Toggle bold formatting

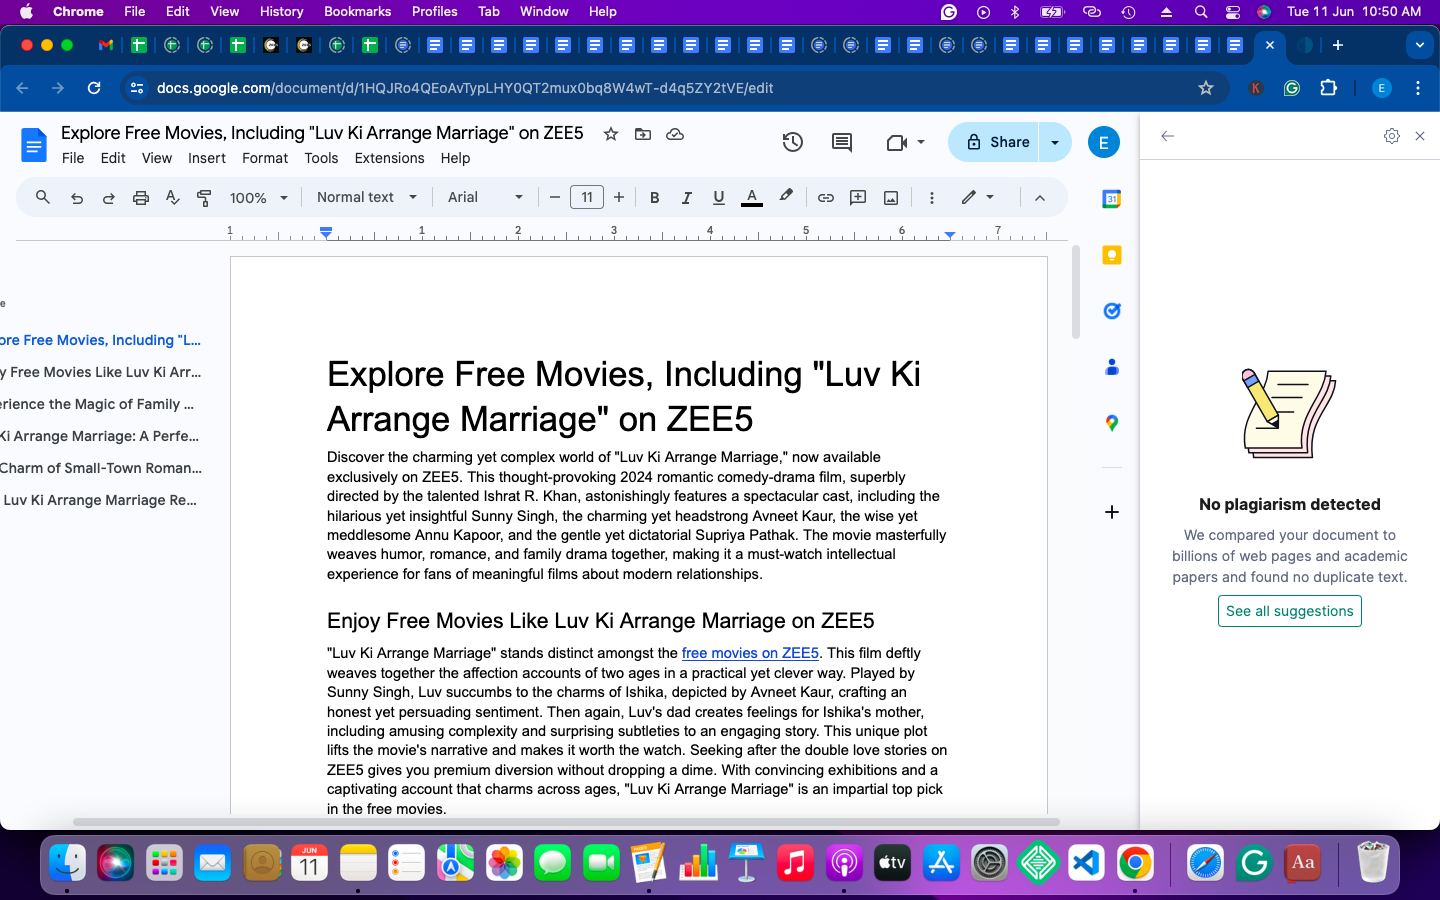pos(654,198)
